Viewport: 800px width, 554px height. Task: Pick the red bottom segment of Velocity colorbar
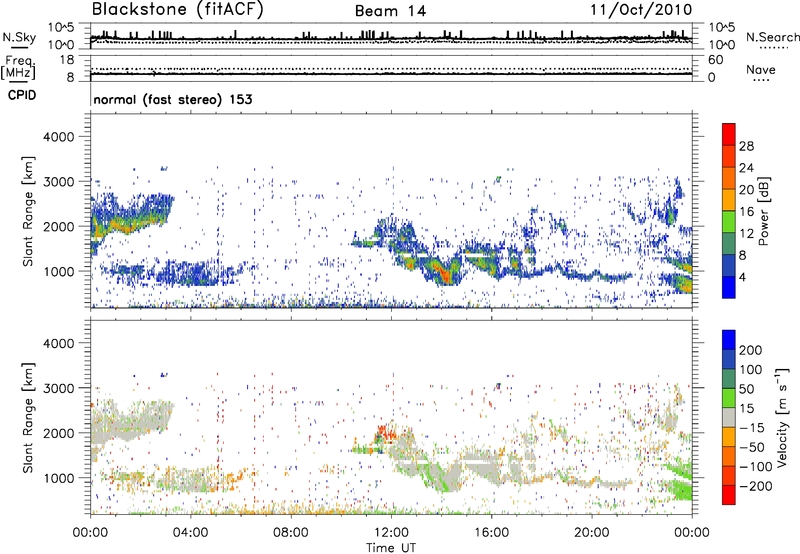729,495
